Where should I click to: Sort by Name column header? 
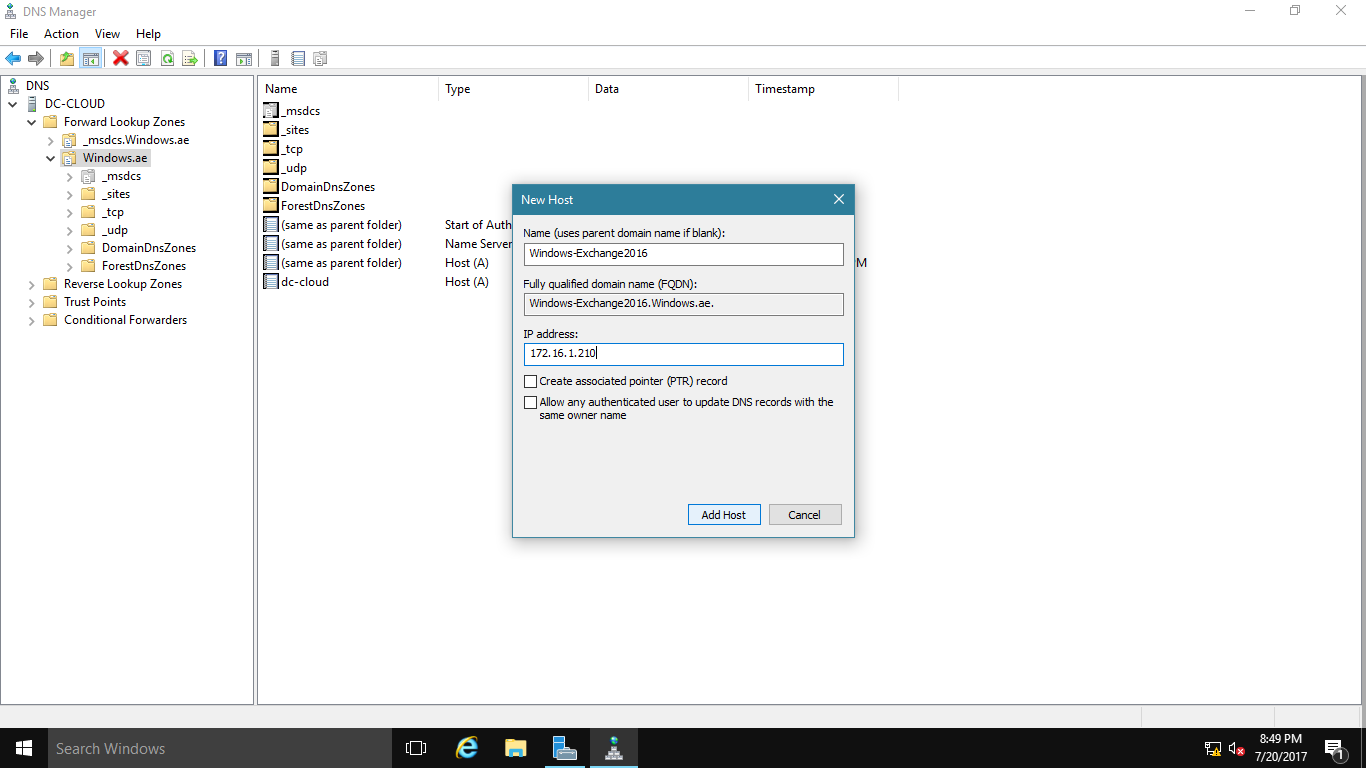(x=348, y=89)
